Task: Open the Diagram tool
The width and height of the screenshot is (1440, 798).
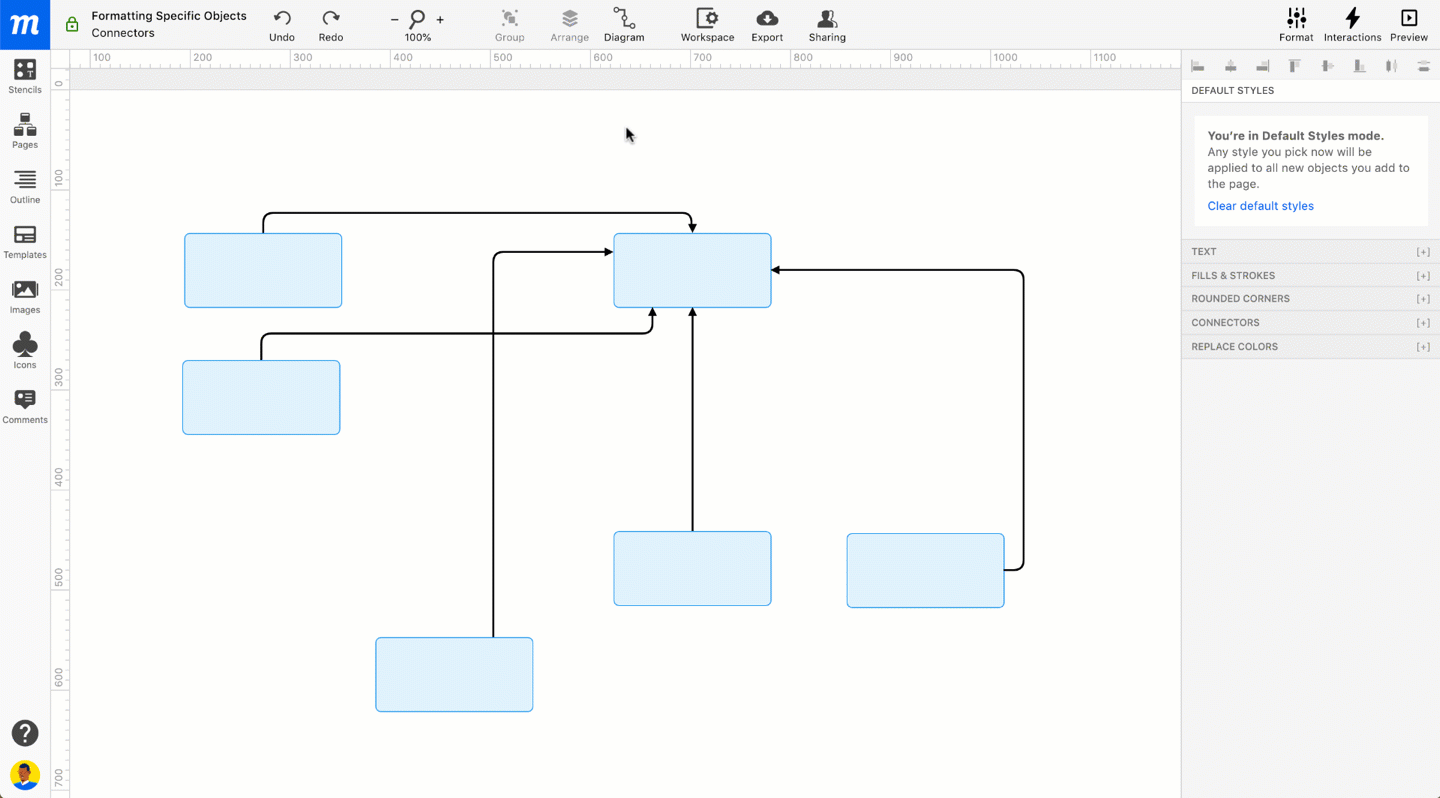Action: 624,24
